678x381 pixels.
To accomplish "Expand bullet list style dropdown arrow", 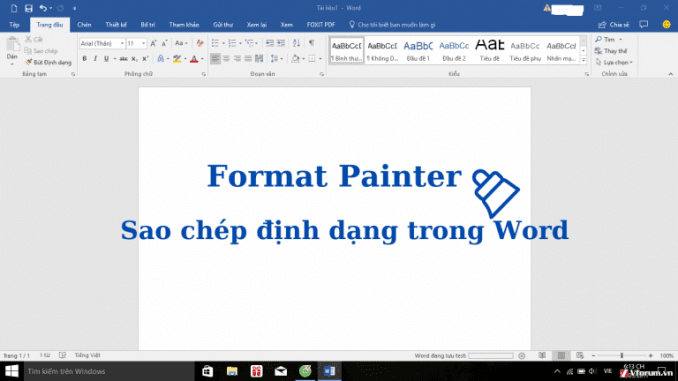I will pos(223,43).
